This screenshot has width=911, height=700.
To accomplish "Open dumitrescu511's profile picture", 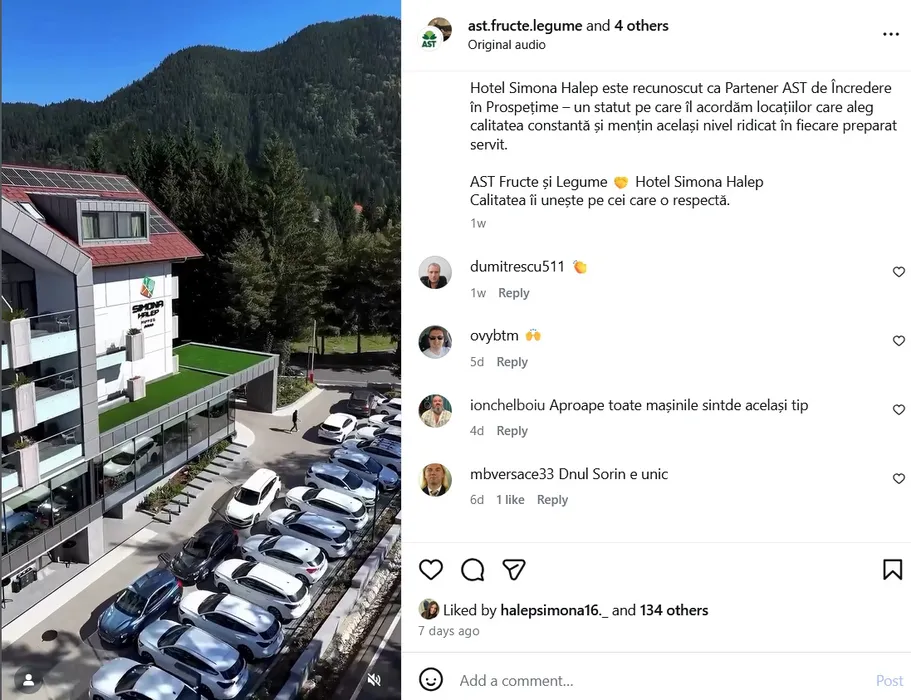I will tap(435, 272).
